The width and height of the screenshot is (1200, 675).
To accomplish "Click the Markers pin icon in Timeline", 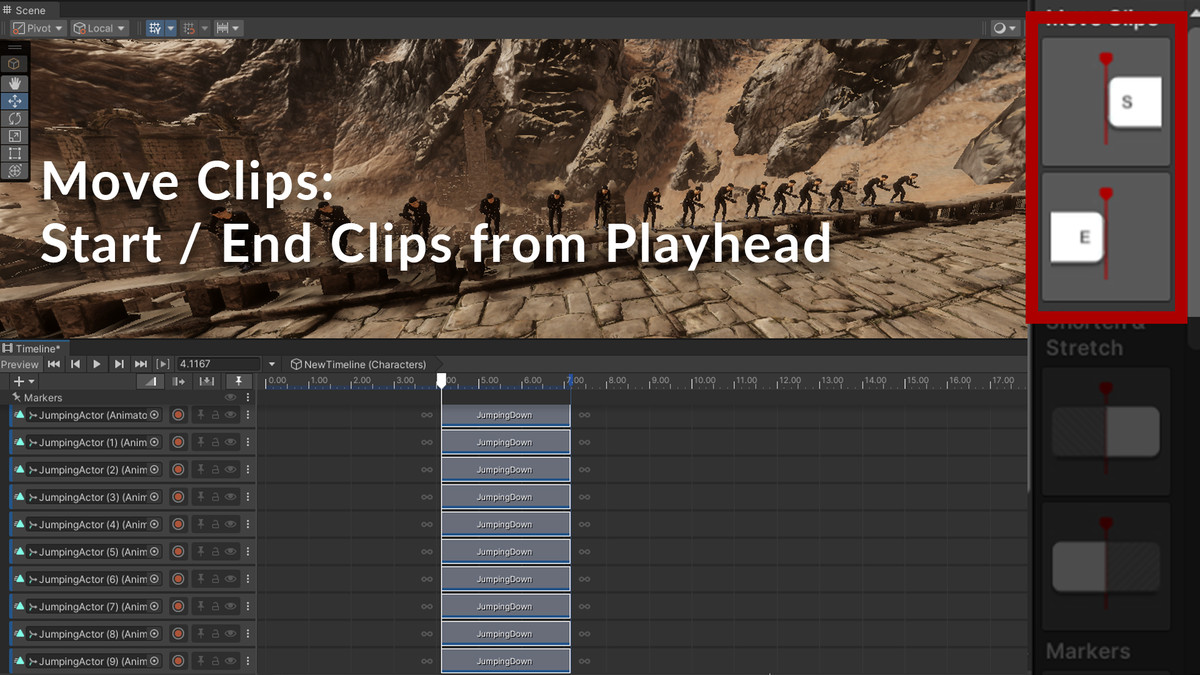I will 239,381.
